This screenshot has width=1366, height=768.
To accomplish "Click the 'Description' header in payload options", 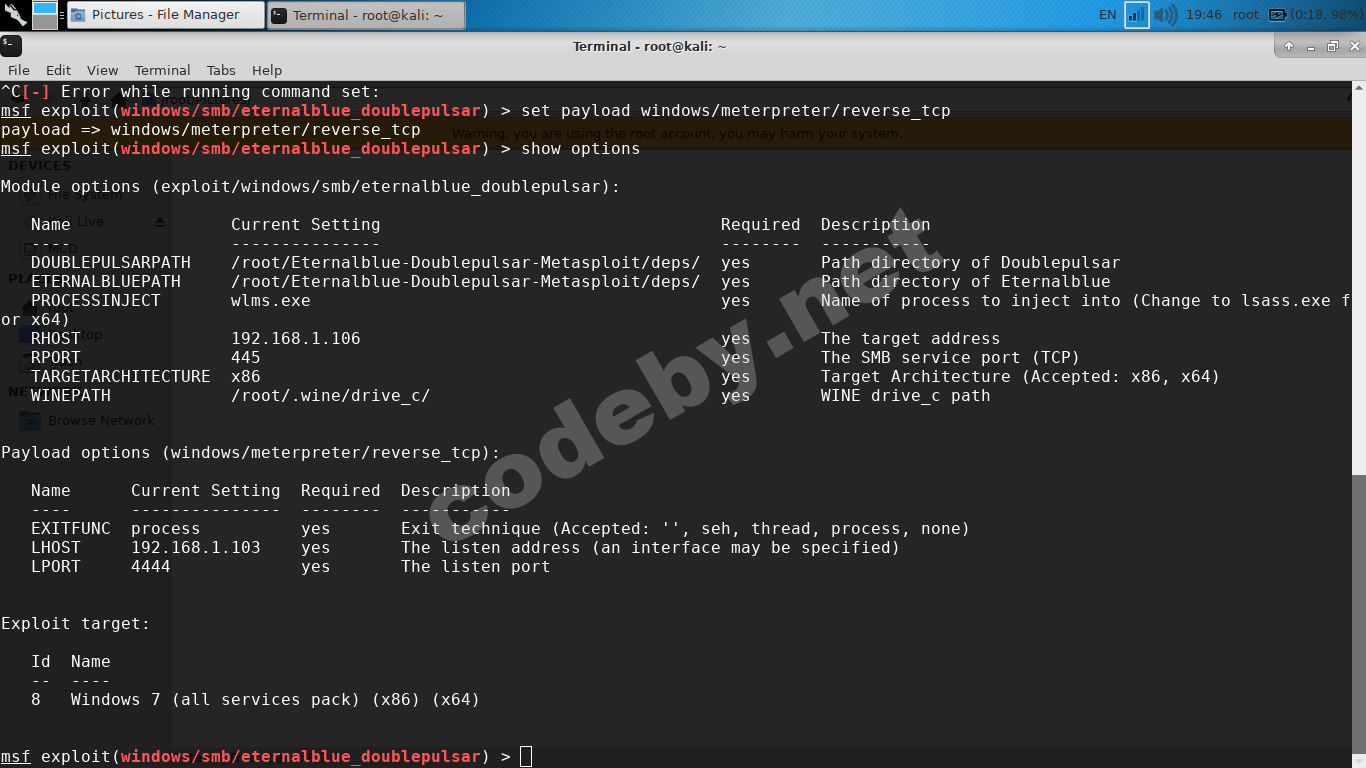I will click(456, 490).
